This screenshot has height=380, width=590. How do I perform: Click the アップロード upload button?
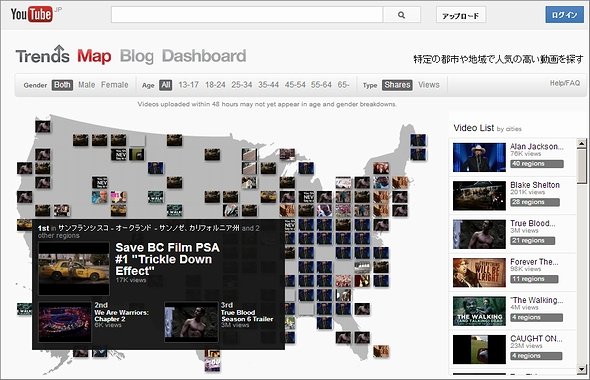point(461,15)
